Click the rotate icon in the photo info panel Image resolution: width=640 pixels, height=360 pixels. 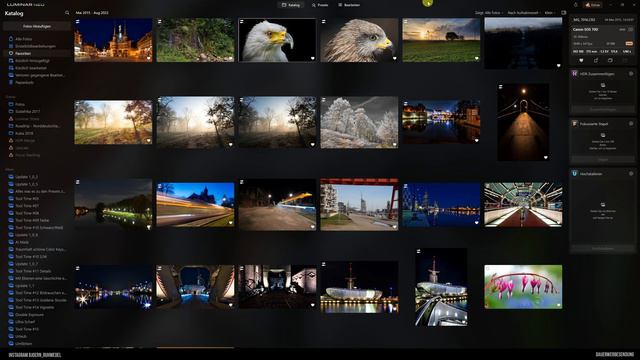[596, 60]
